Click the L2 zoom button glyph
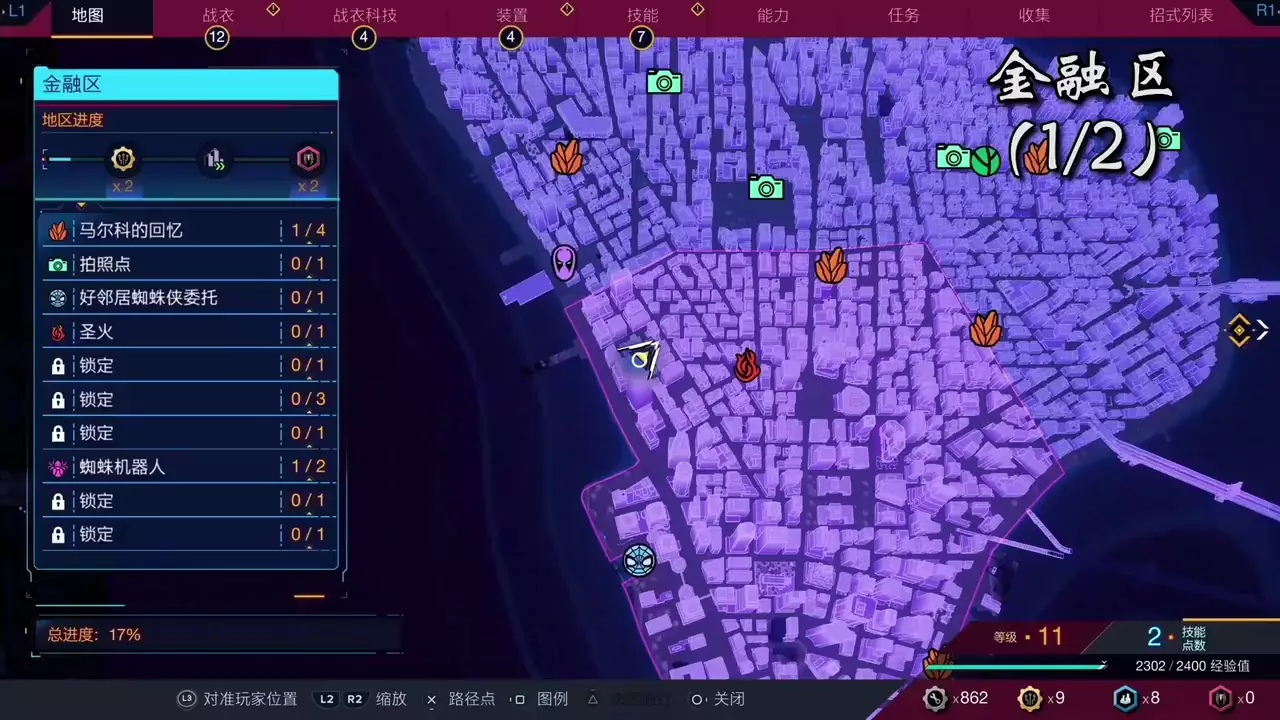Image resolution: width=1280 pixels, height=720 pixels. coord(327,699)
